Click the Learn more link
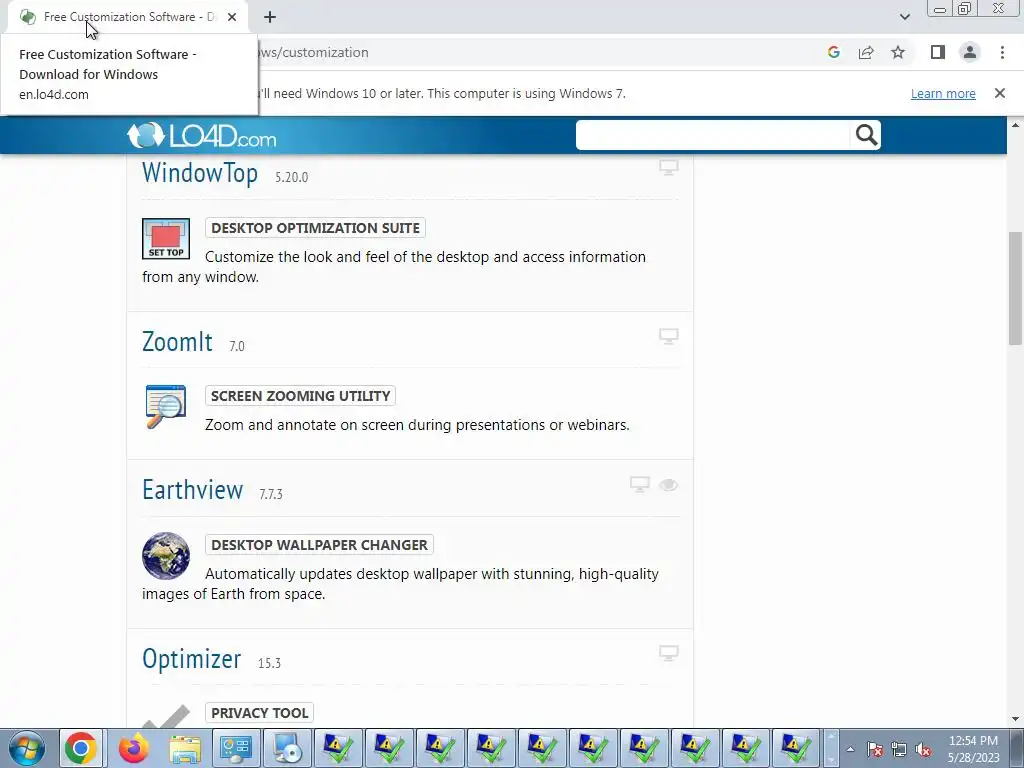The image size is (1024, 768). coord(943,93)
